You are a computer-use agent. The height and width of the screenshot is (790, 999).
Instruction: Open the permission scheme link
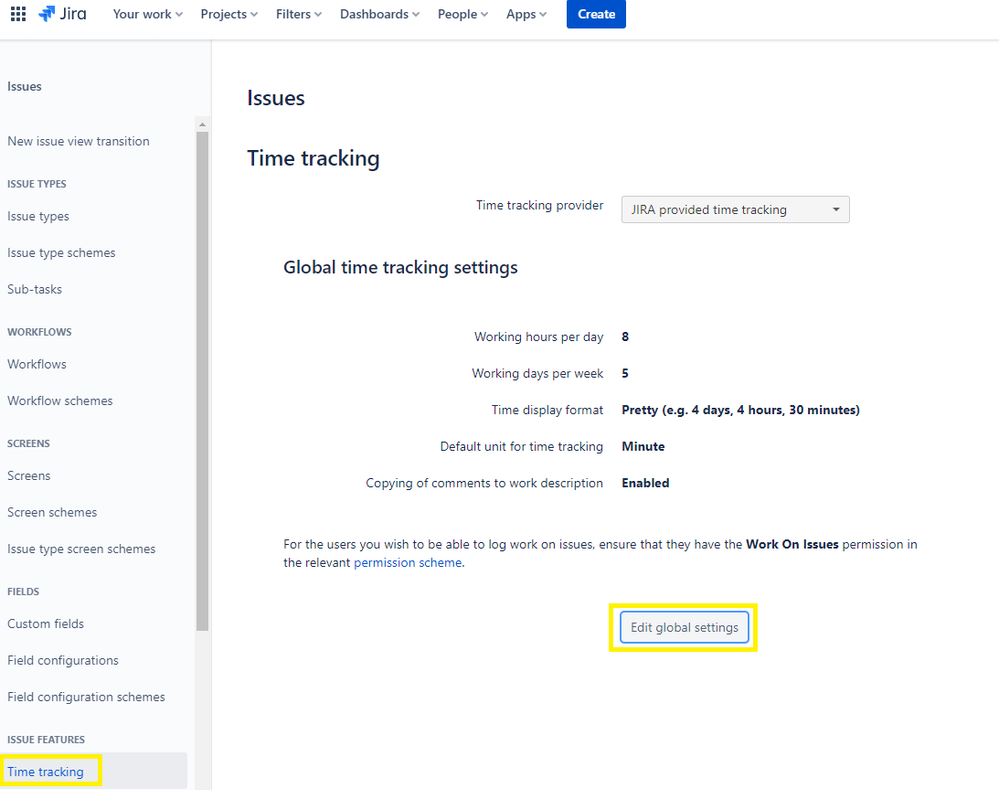pos(407,562)
